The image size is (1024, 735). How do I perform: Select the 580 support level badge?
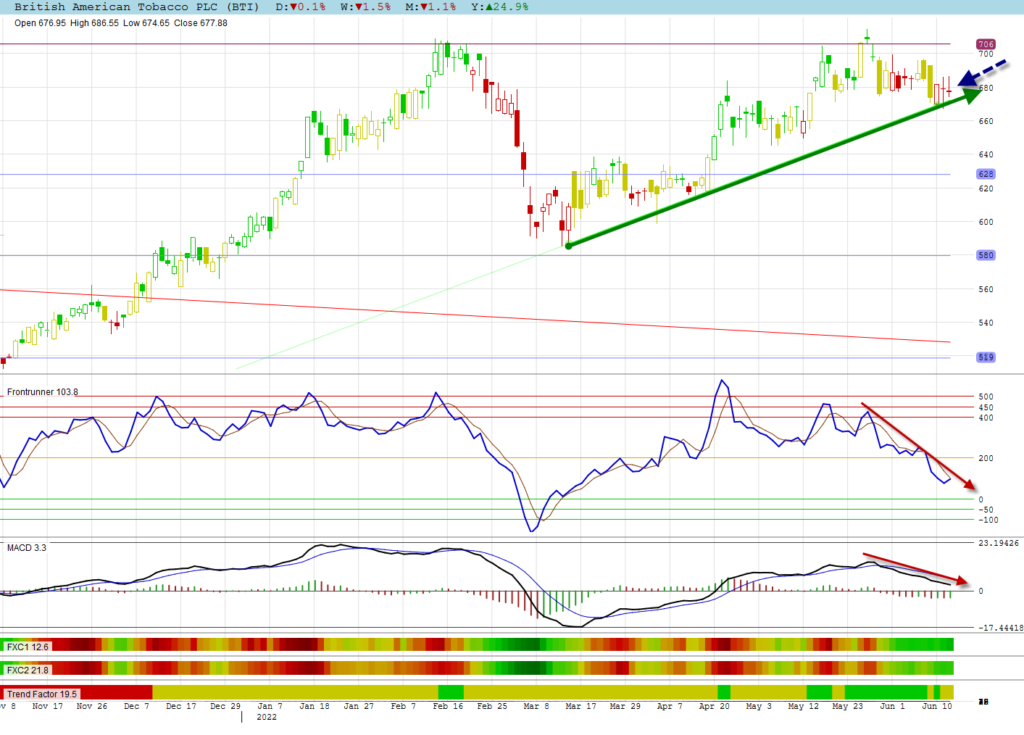click(985, 255)
